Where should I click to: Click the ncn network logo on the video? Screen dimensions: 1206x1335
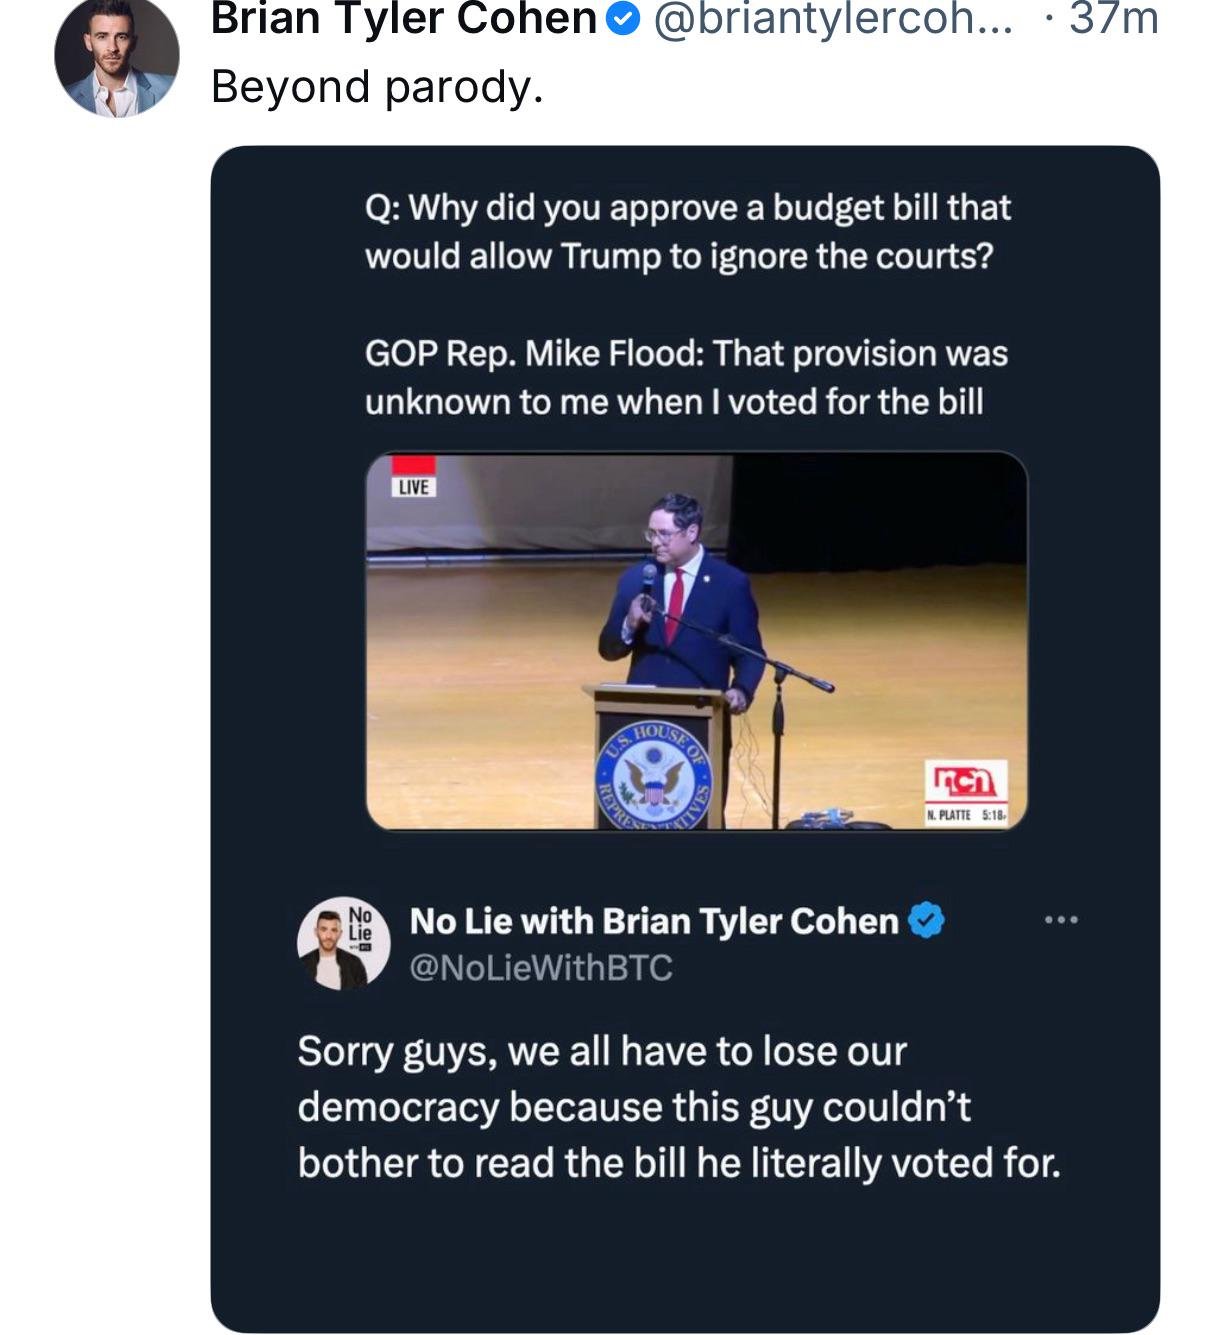tap(966, 779)
